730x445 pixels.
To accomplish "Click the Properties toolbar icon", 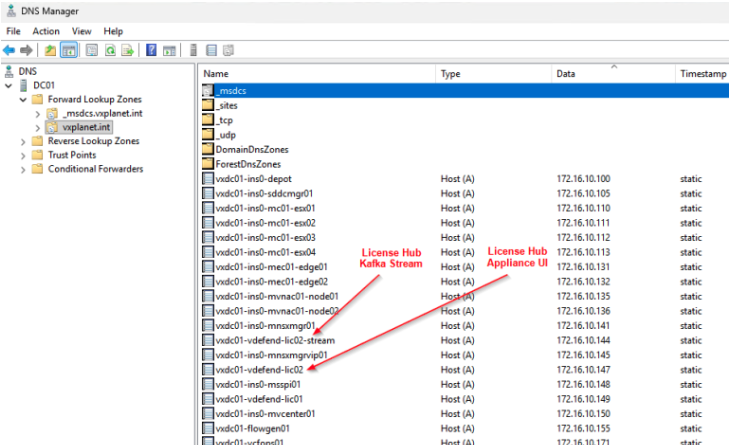I will tap(92, 50).
